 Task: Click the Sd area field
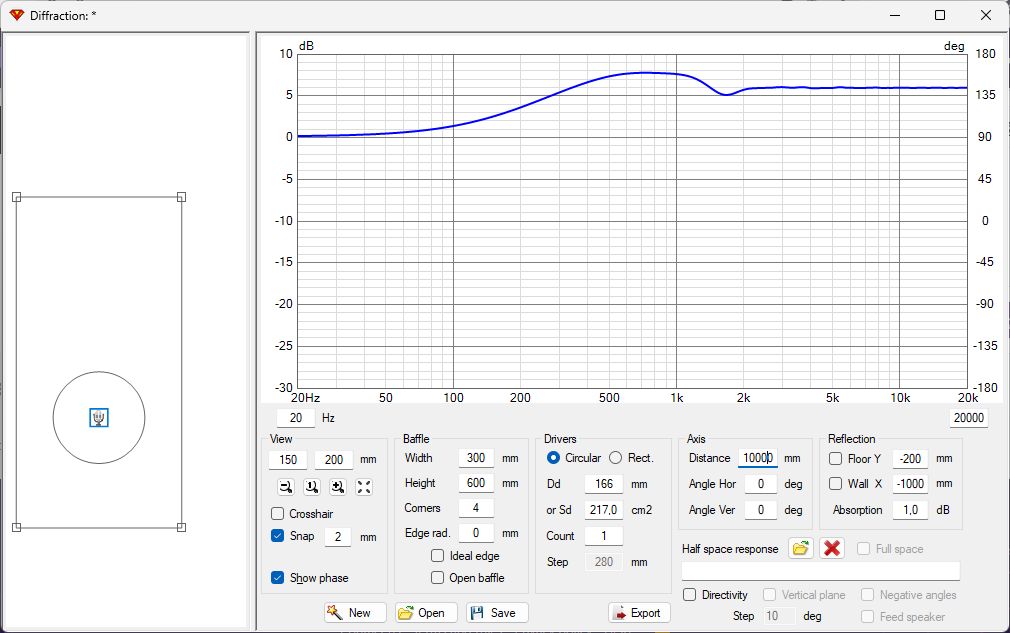pos(604,510)
